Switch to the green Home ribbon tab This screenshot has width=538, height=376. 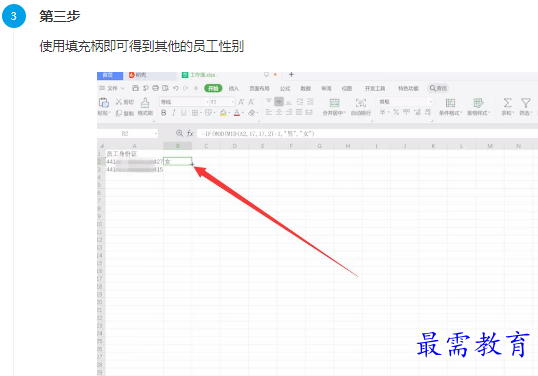click(x=213, y=88)
